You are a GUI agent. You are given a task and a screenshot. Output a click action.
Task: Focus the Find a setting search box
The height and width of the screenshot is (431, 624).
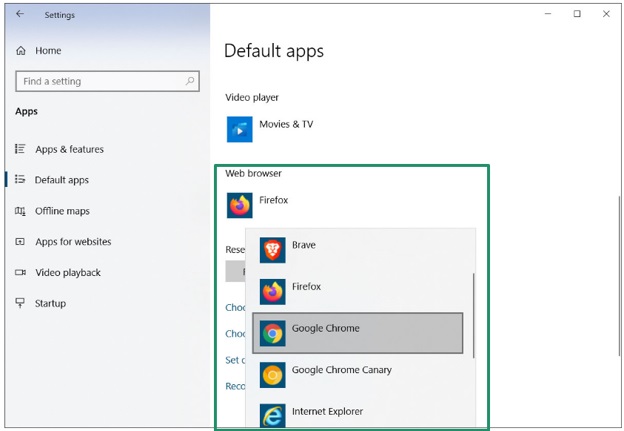click(107, 81)
